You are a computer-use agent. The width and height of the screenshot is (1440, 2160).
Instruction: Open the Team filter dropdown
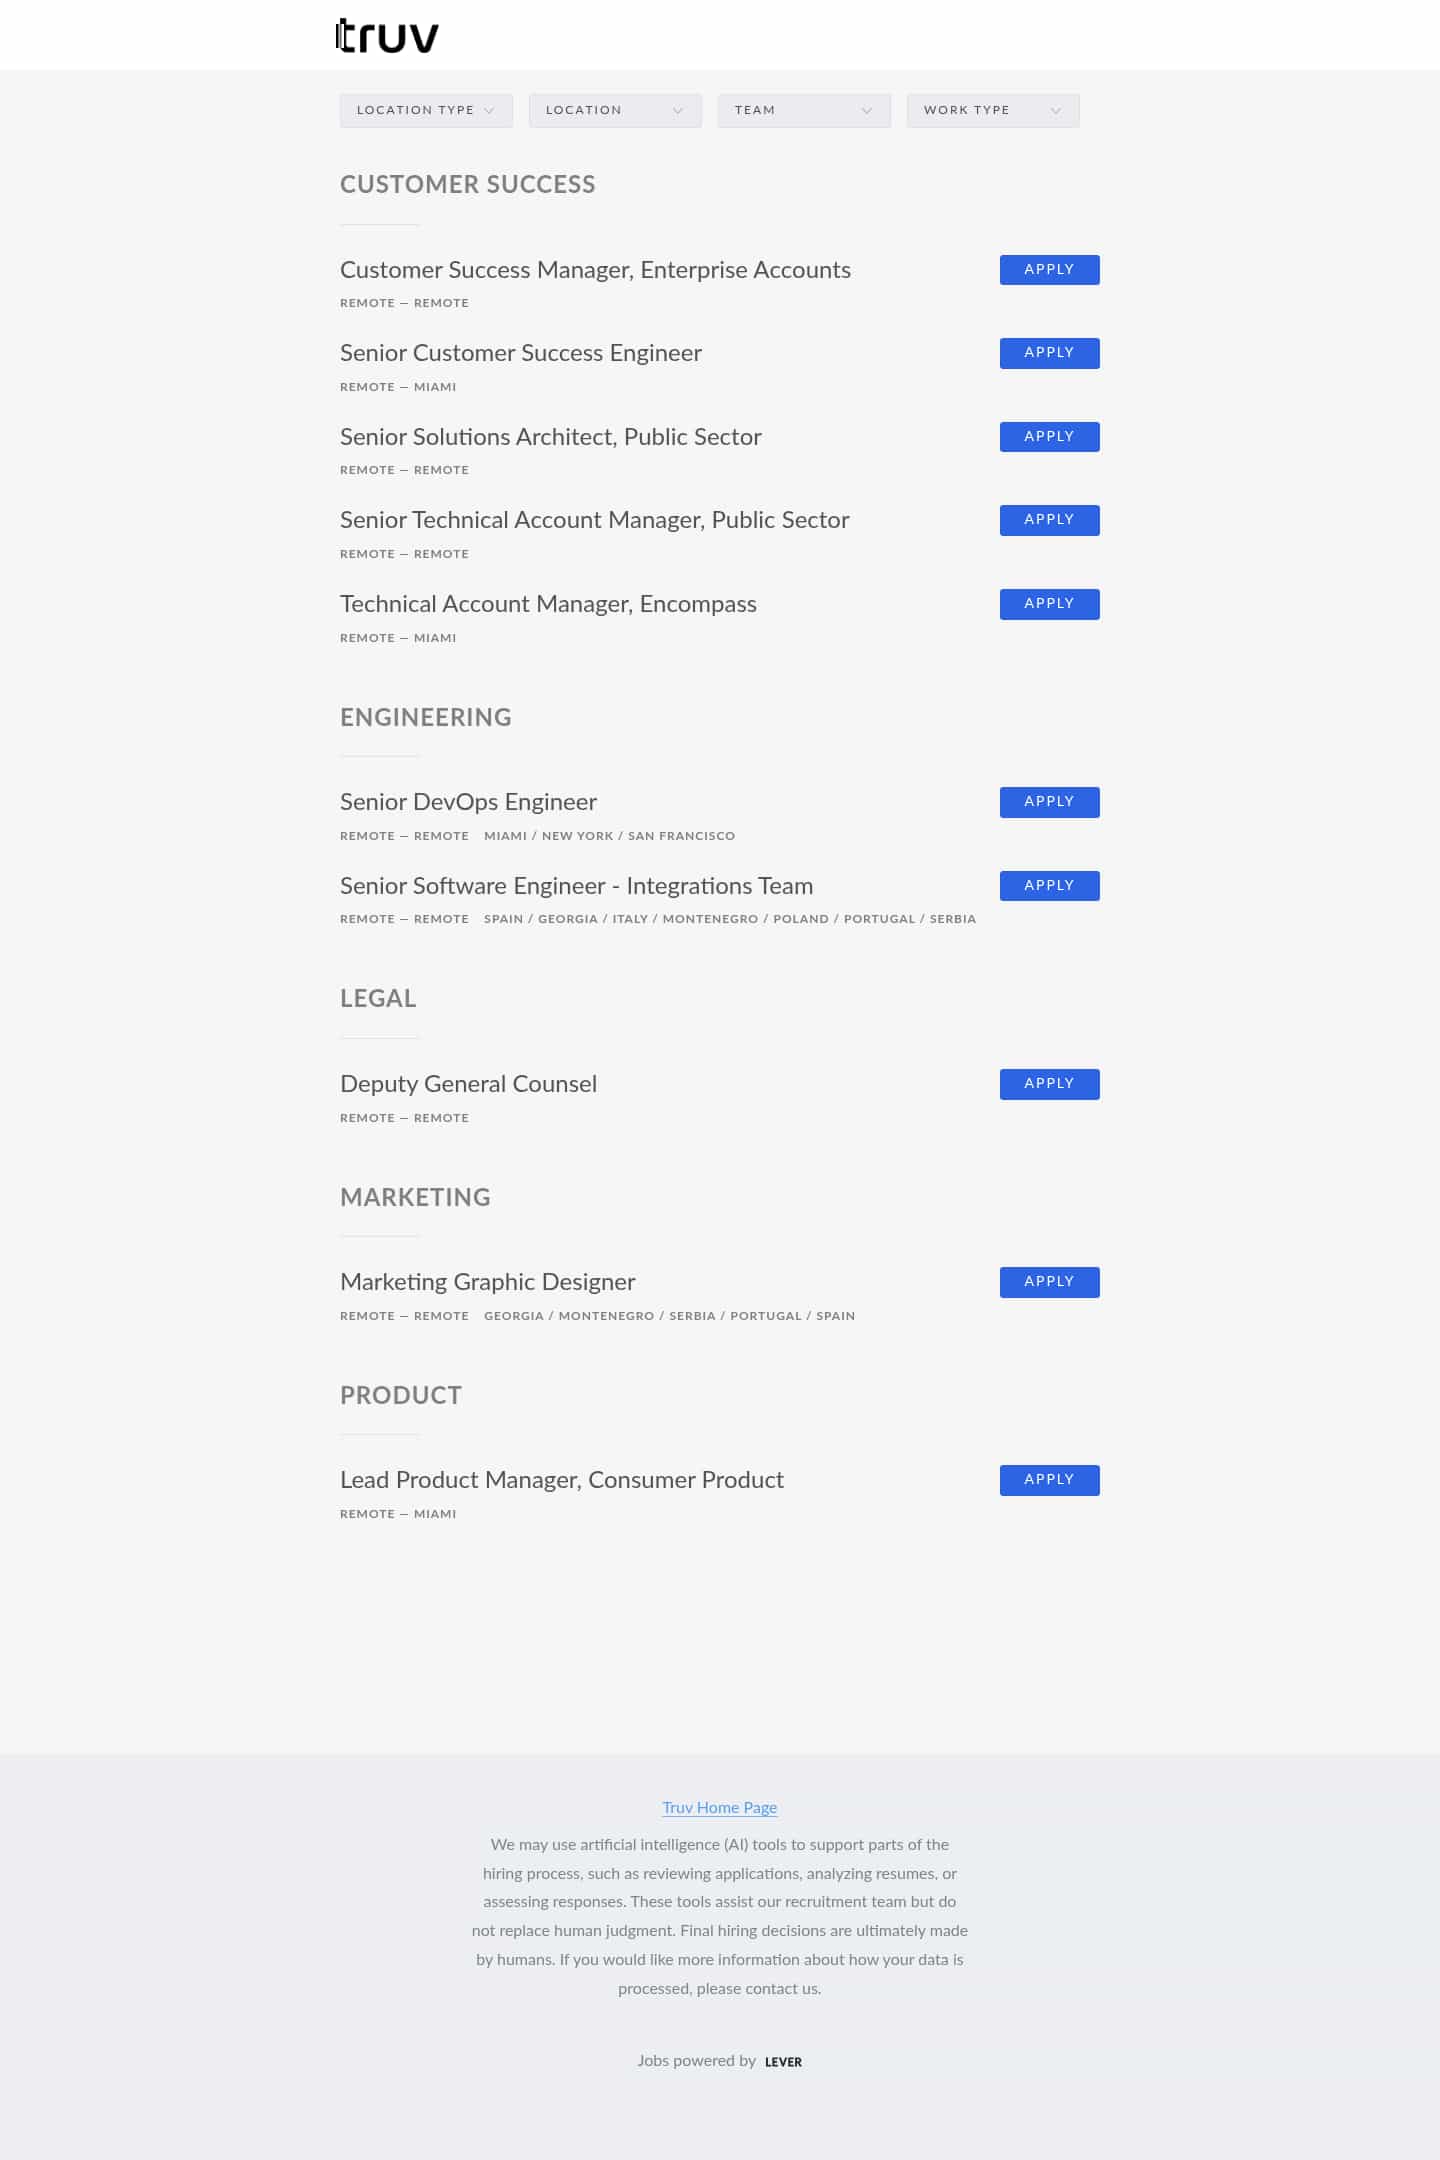point(803,110)
